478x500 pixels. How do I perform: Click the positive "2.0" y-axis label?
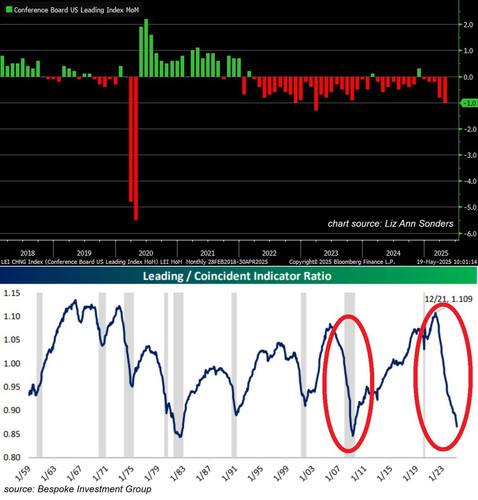(x=468, y=25)
